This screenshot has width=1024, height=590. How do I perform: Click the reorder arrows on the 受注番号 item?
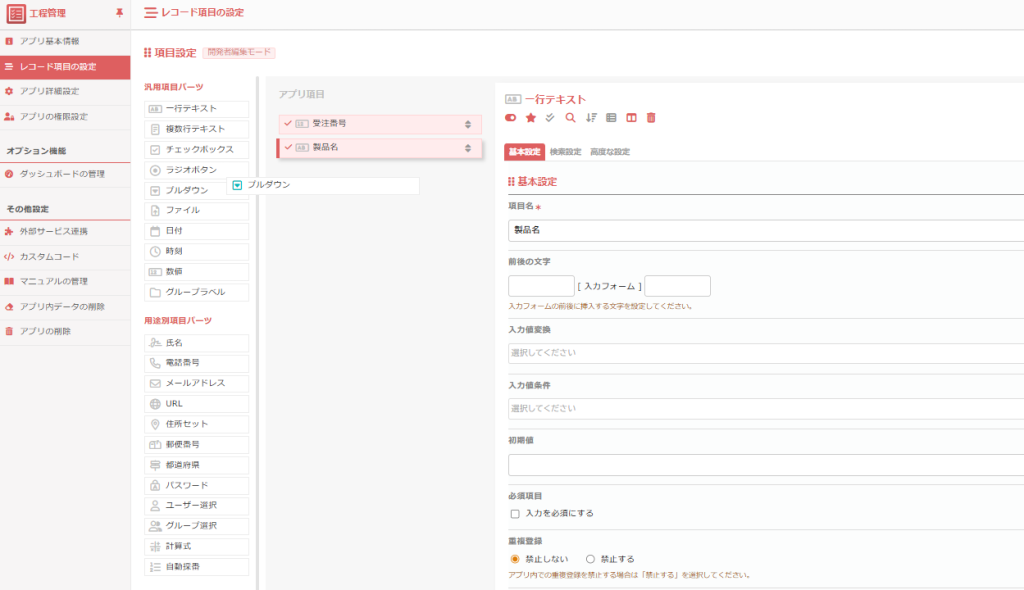click(x=468, y=124)
